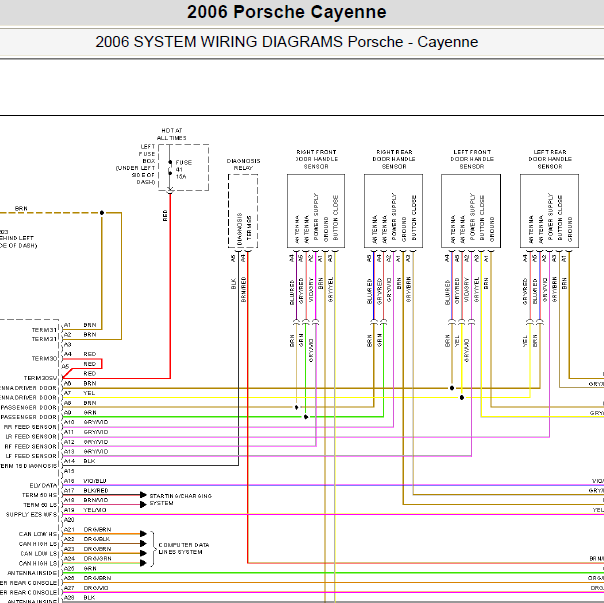Click "GROUND" in Left Front Door Handle Sensor
The image size is (604, 603).
pos(492,229)
